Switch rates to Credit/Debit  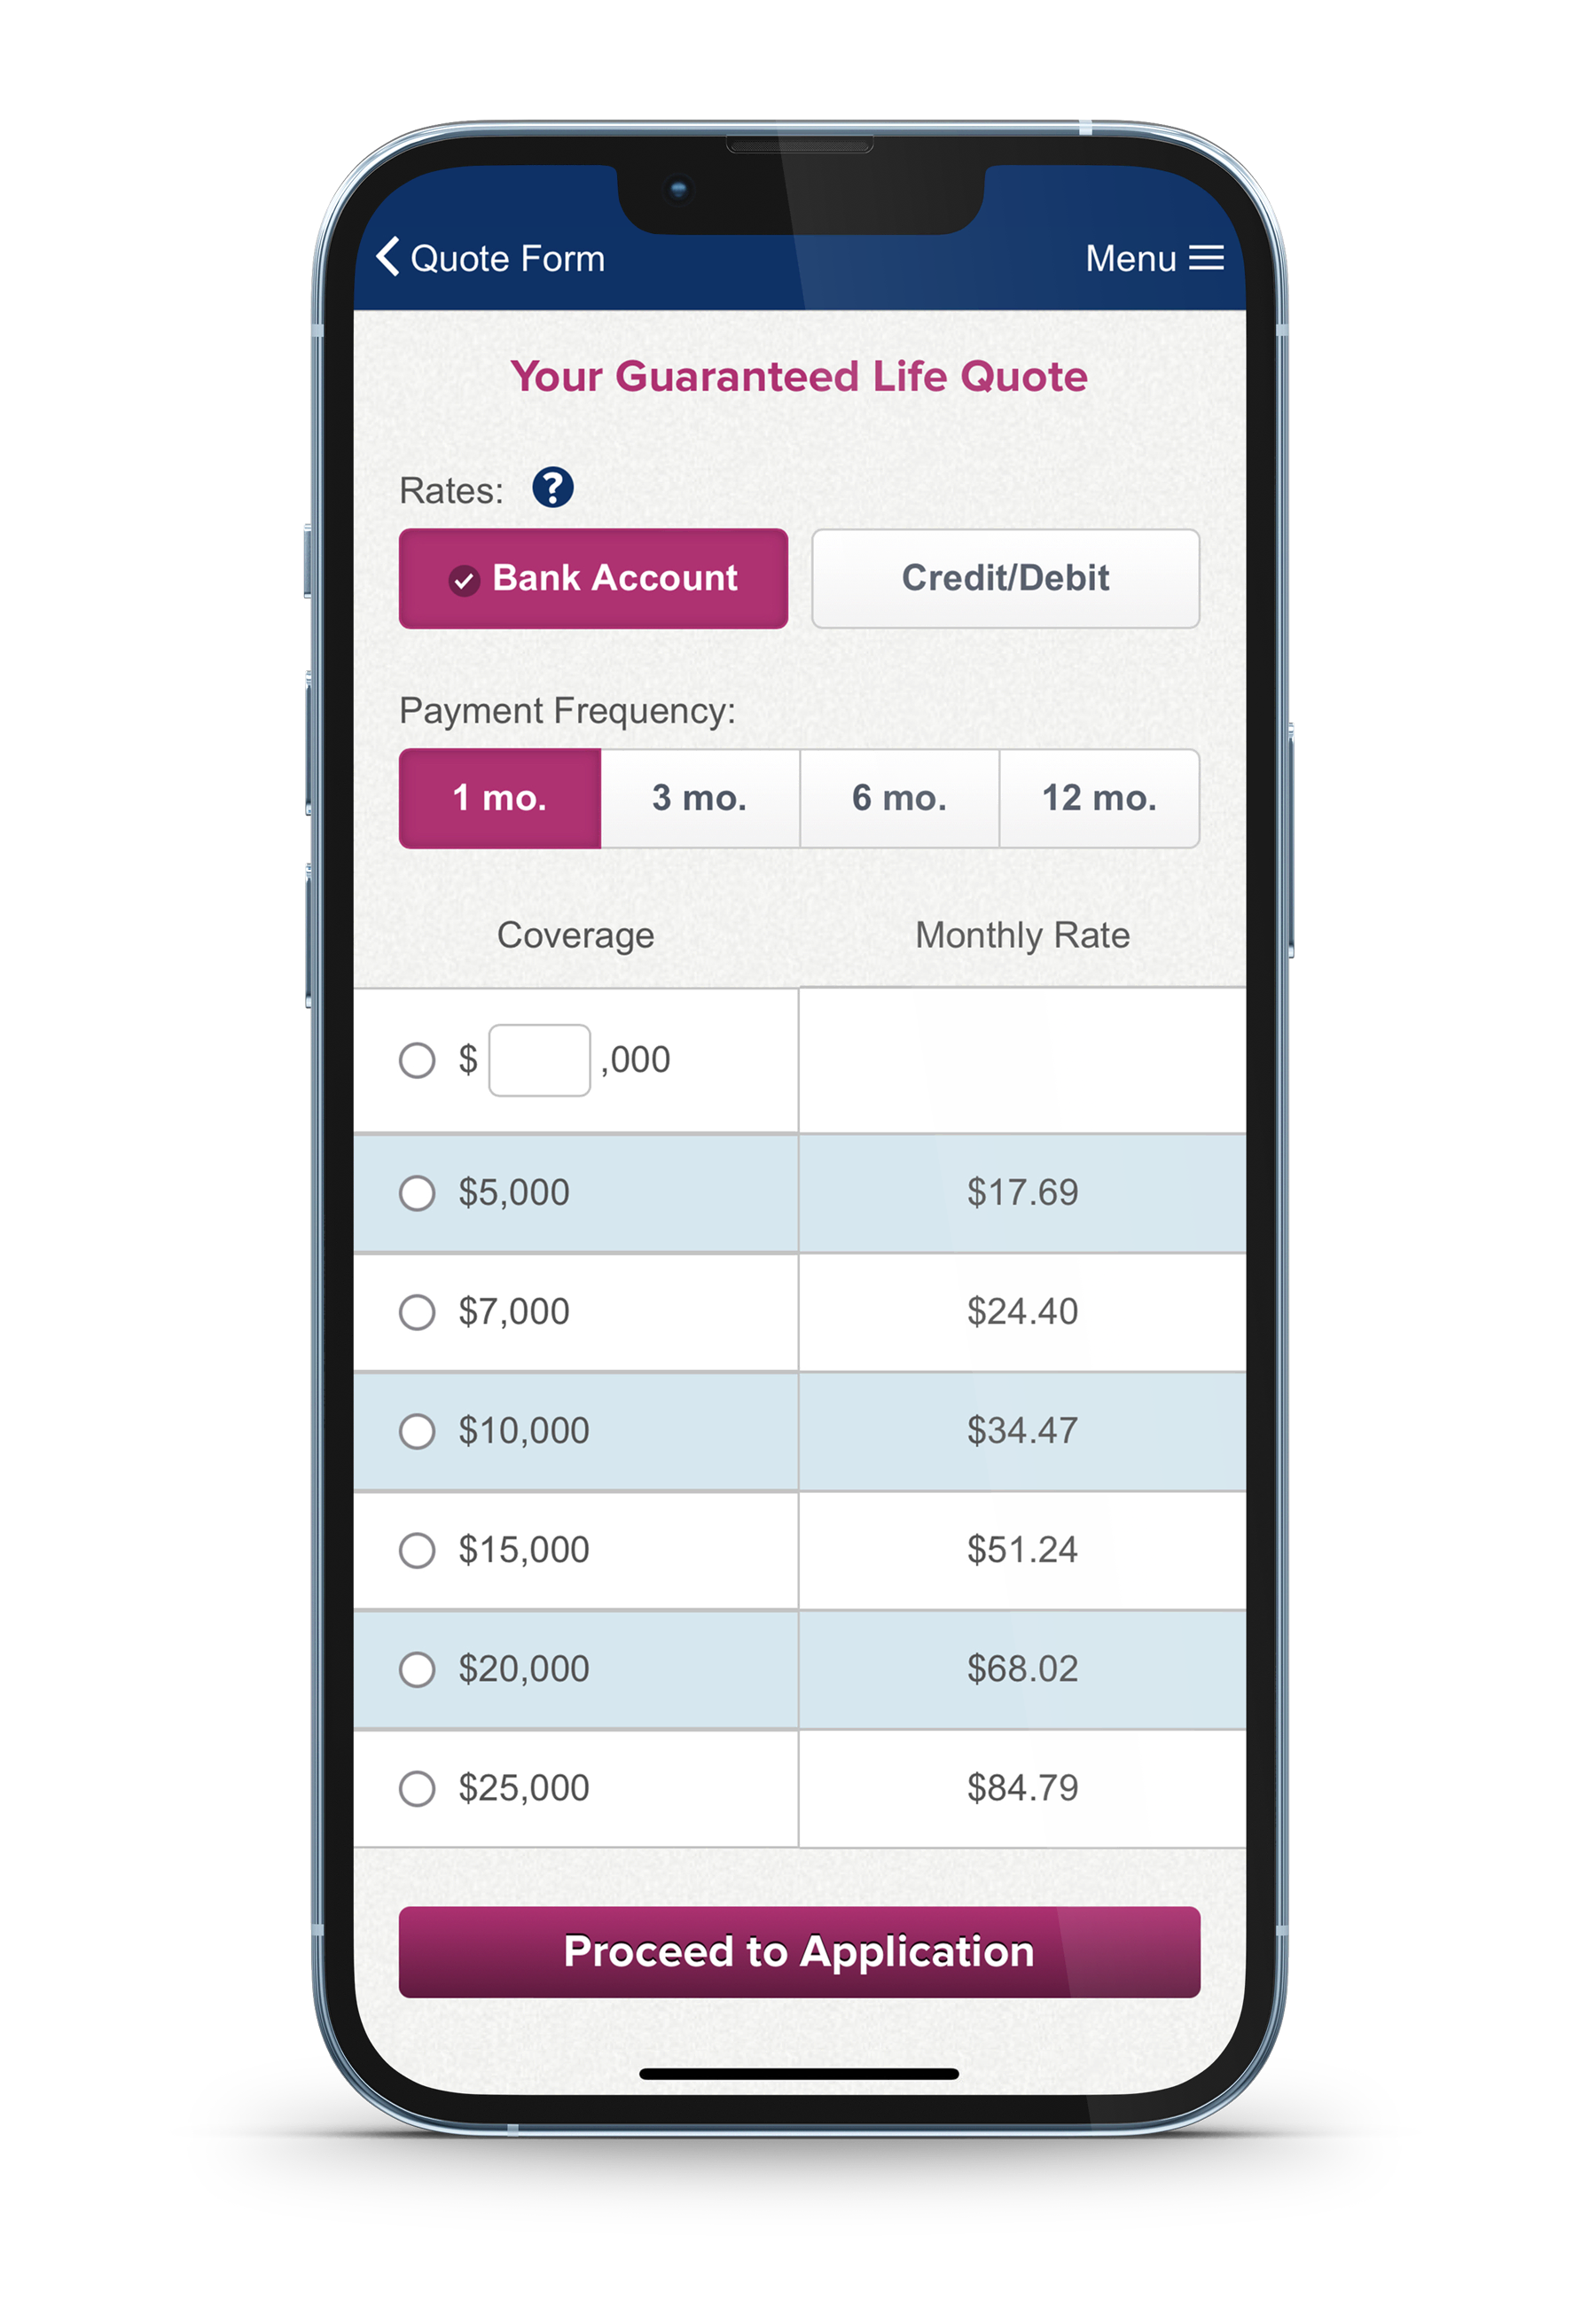(x=1005, y=578)
